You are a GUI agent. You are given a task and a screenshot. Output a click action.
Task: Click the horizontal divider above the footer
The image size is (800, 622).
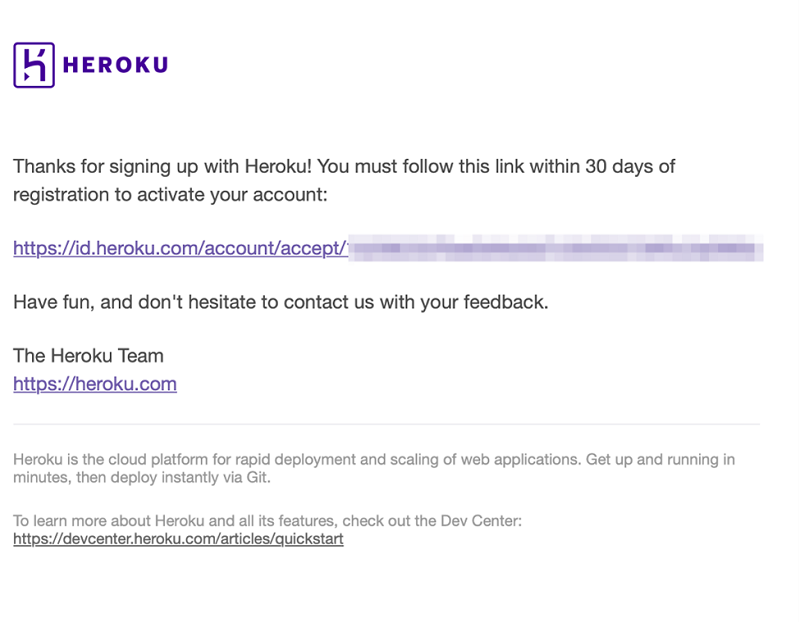click(x=386, y=424)
